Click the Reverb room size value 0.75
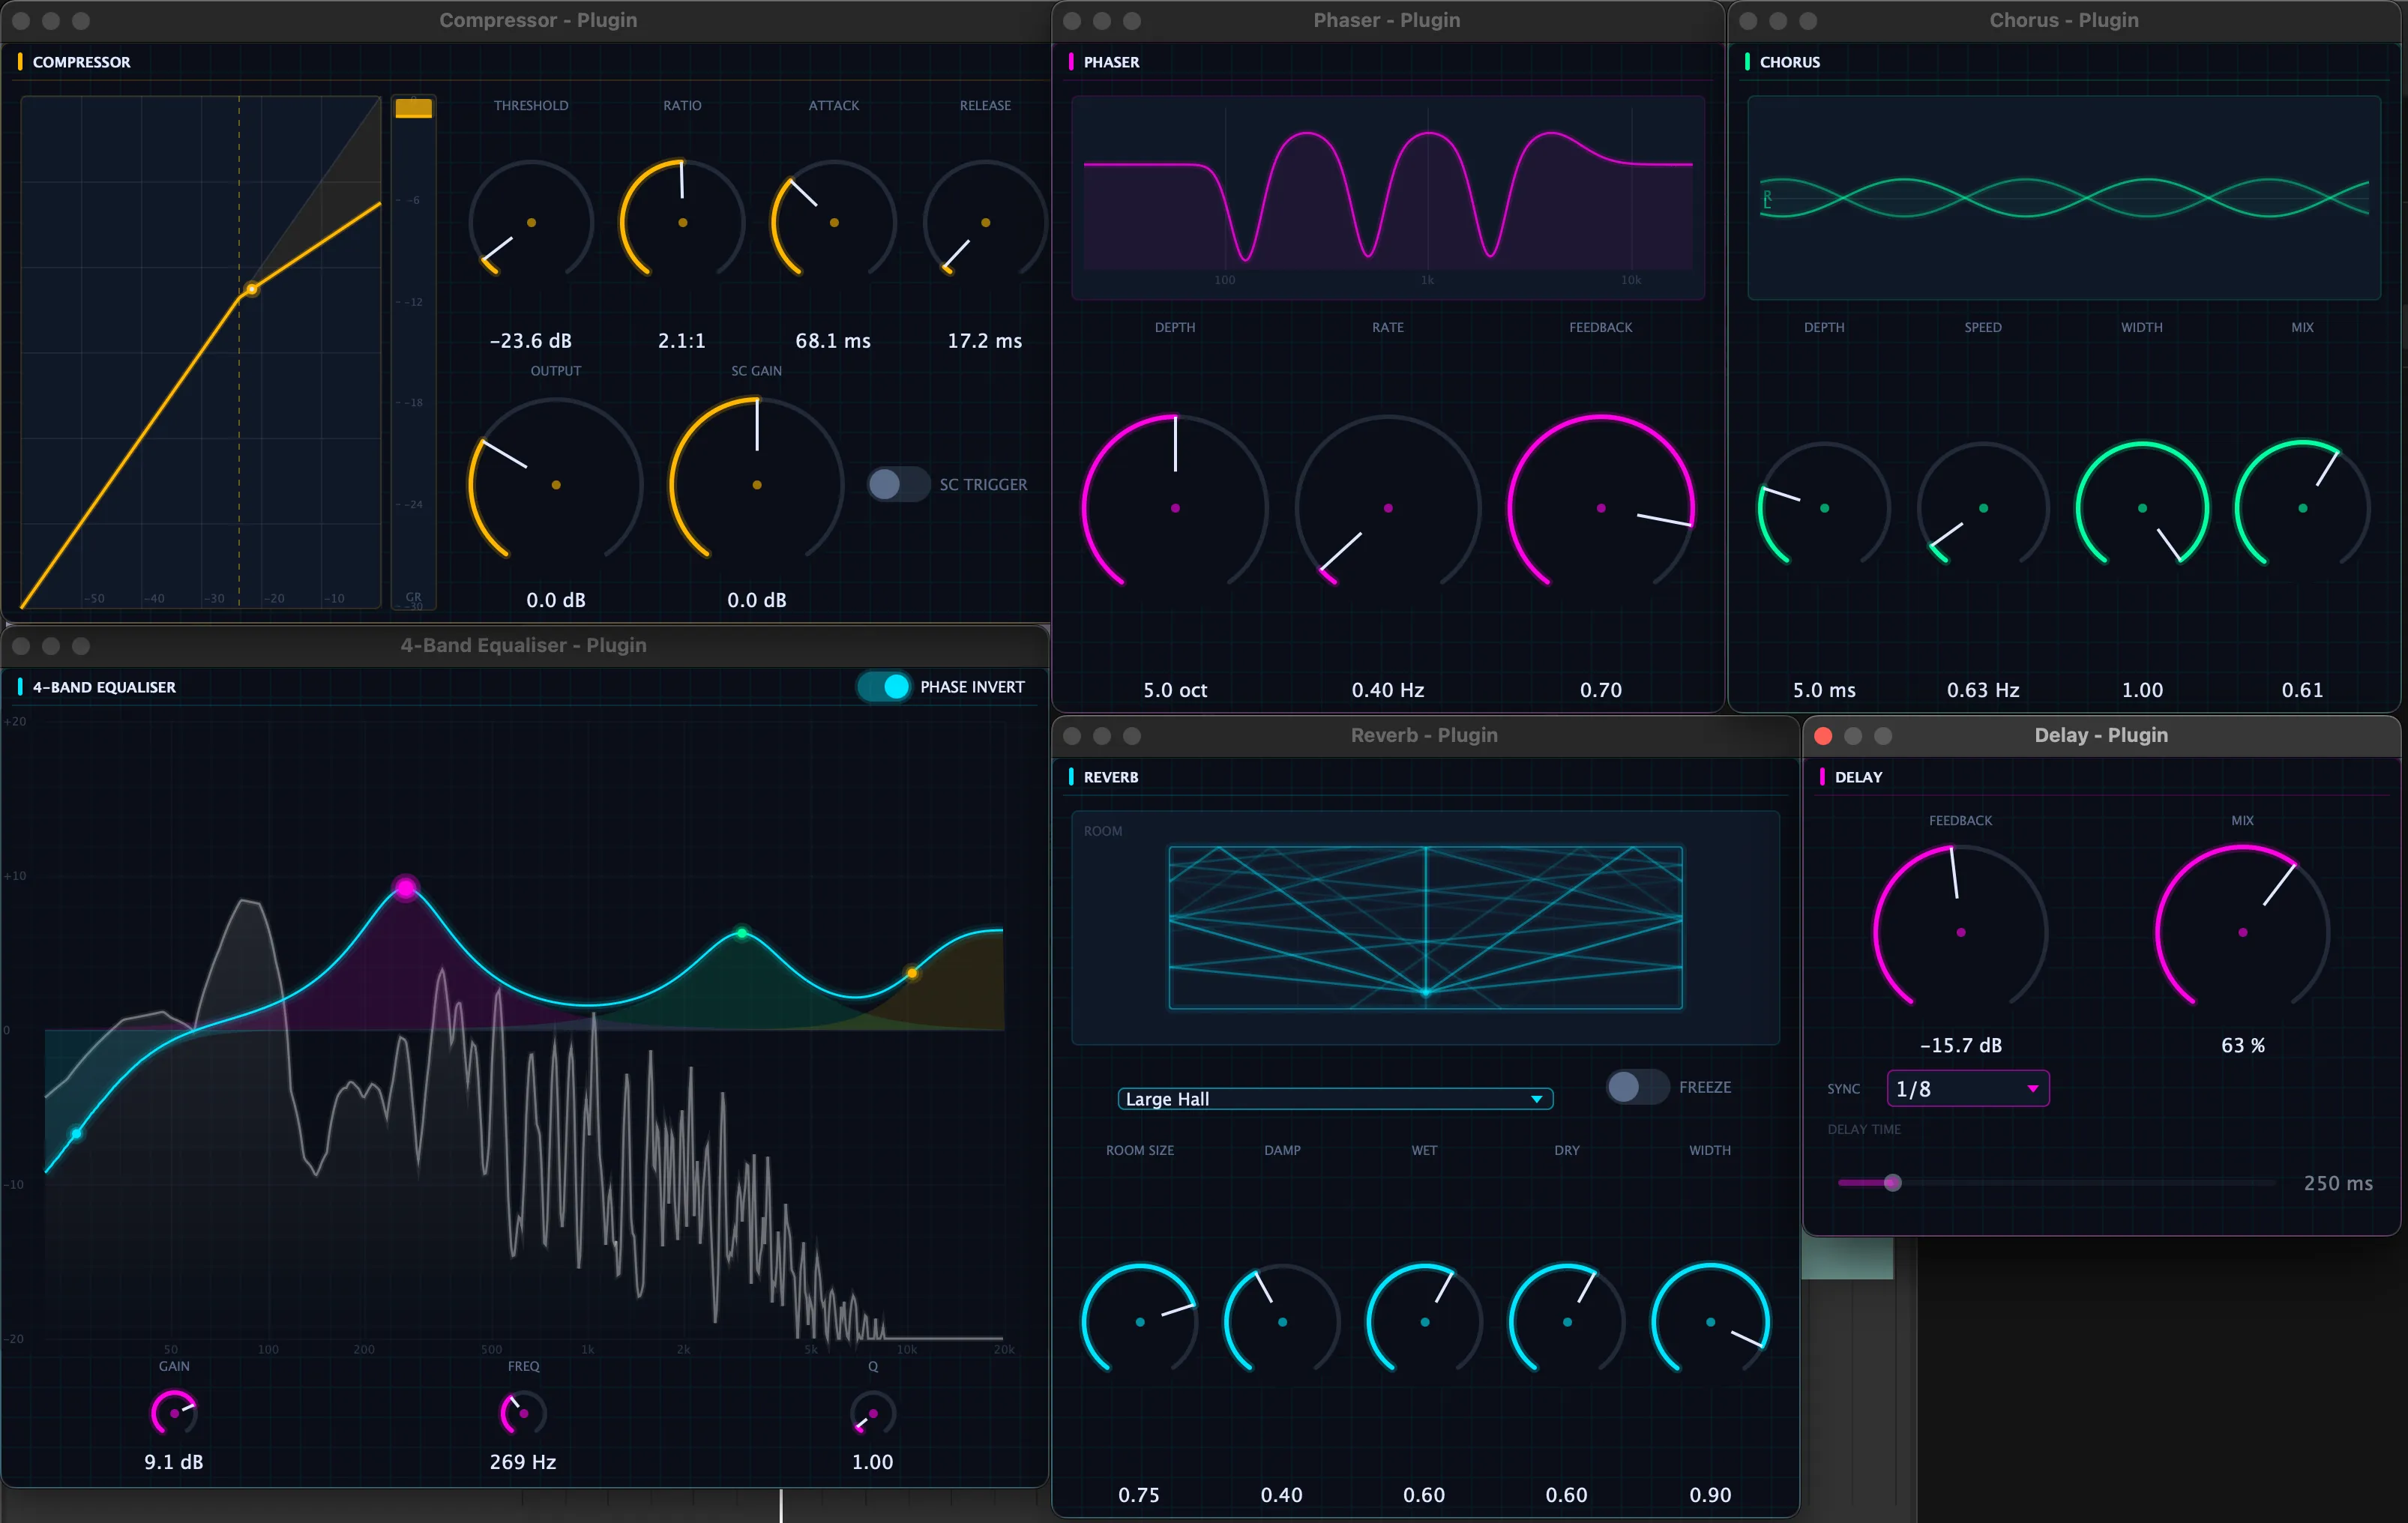 tap(1139, 1495)
